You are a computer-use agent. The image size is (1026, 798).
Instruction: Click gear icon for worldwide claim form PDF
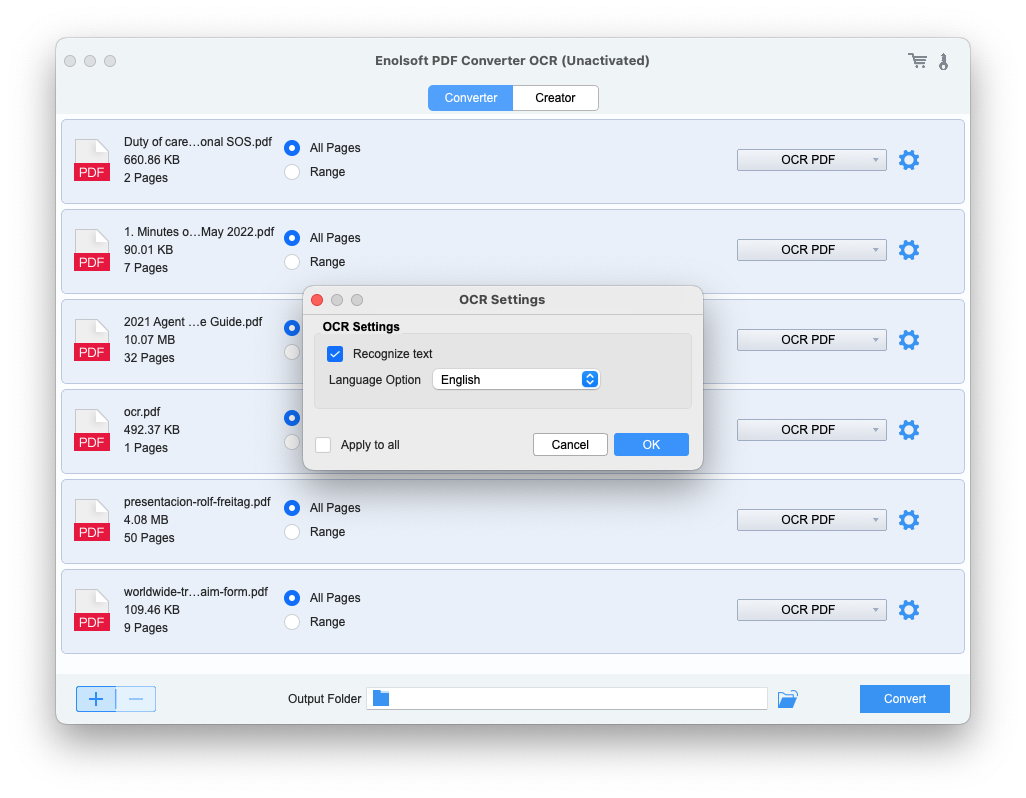pyautogui.click(x=908, y=610)
